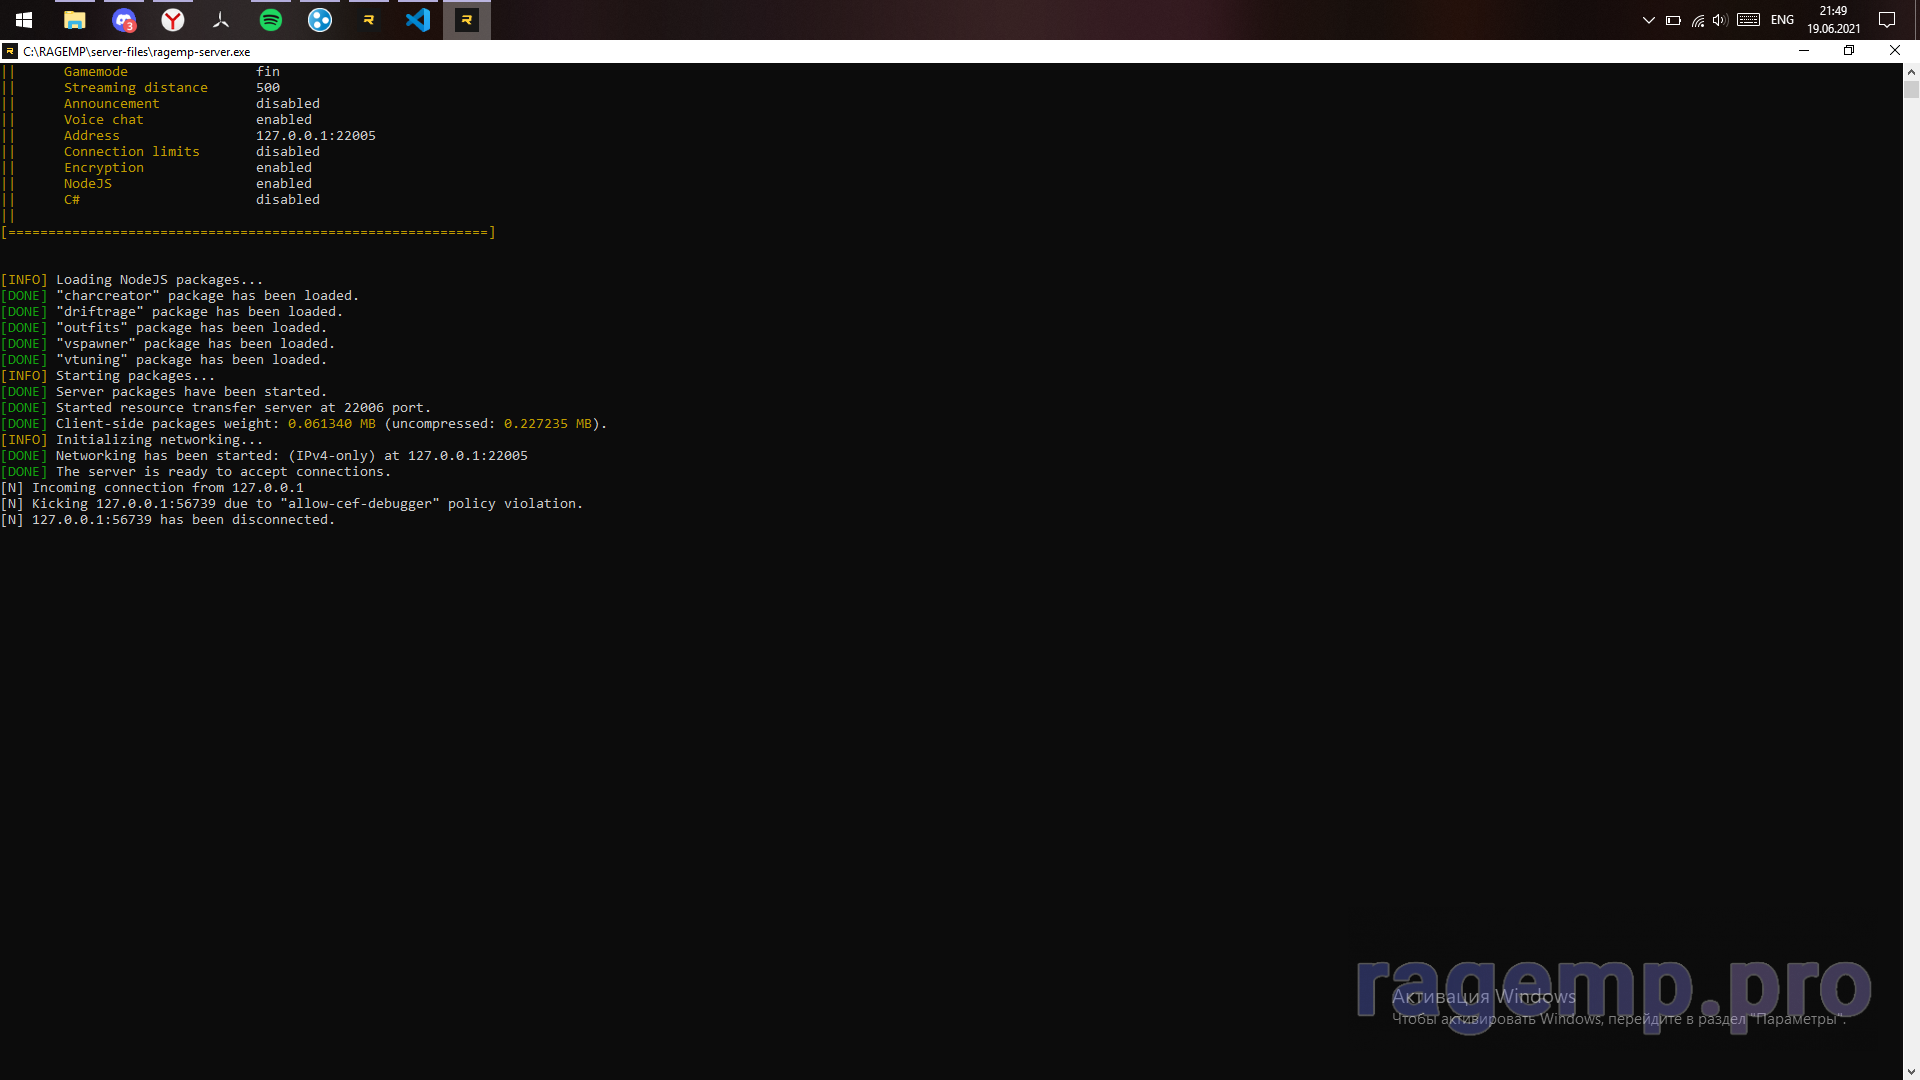Minimize the ragemp-server console window

coord(1804,51)
